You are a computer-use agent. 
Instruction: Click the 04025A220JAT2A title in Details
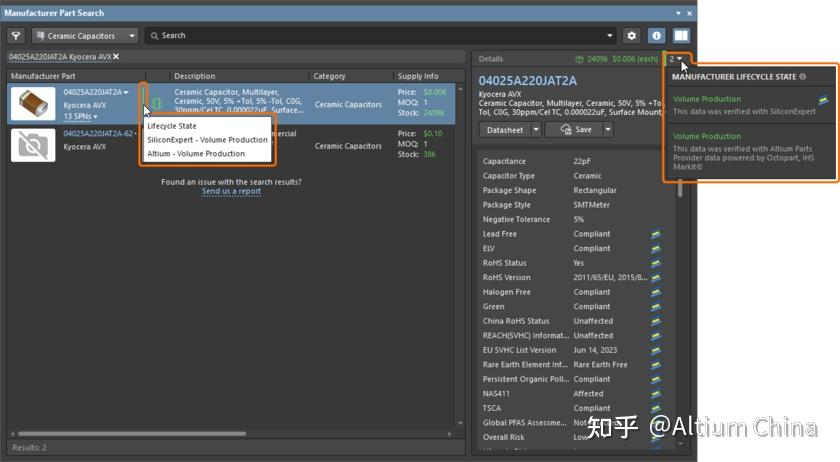(x=527, y=81)
